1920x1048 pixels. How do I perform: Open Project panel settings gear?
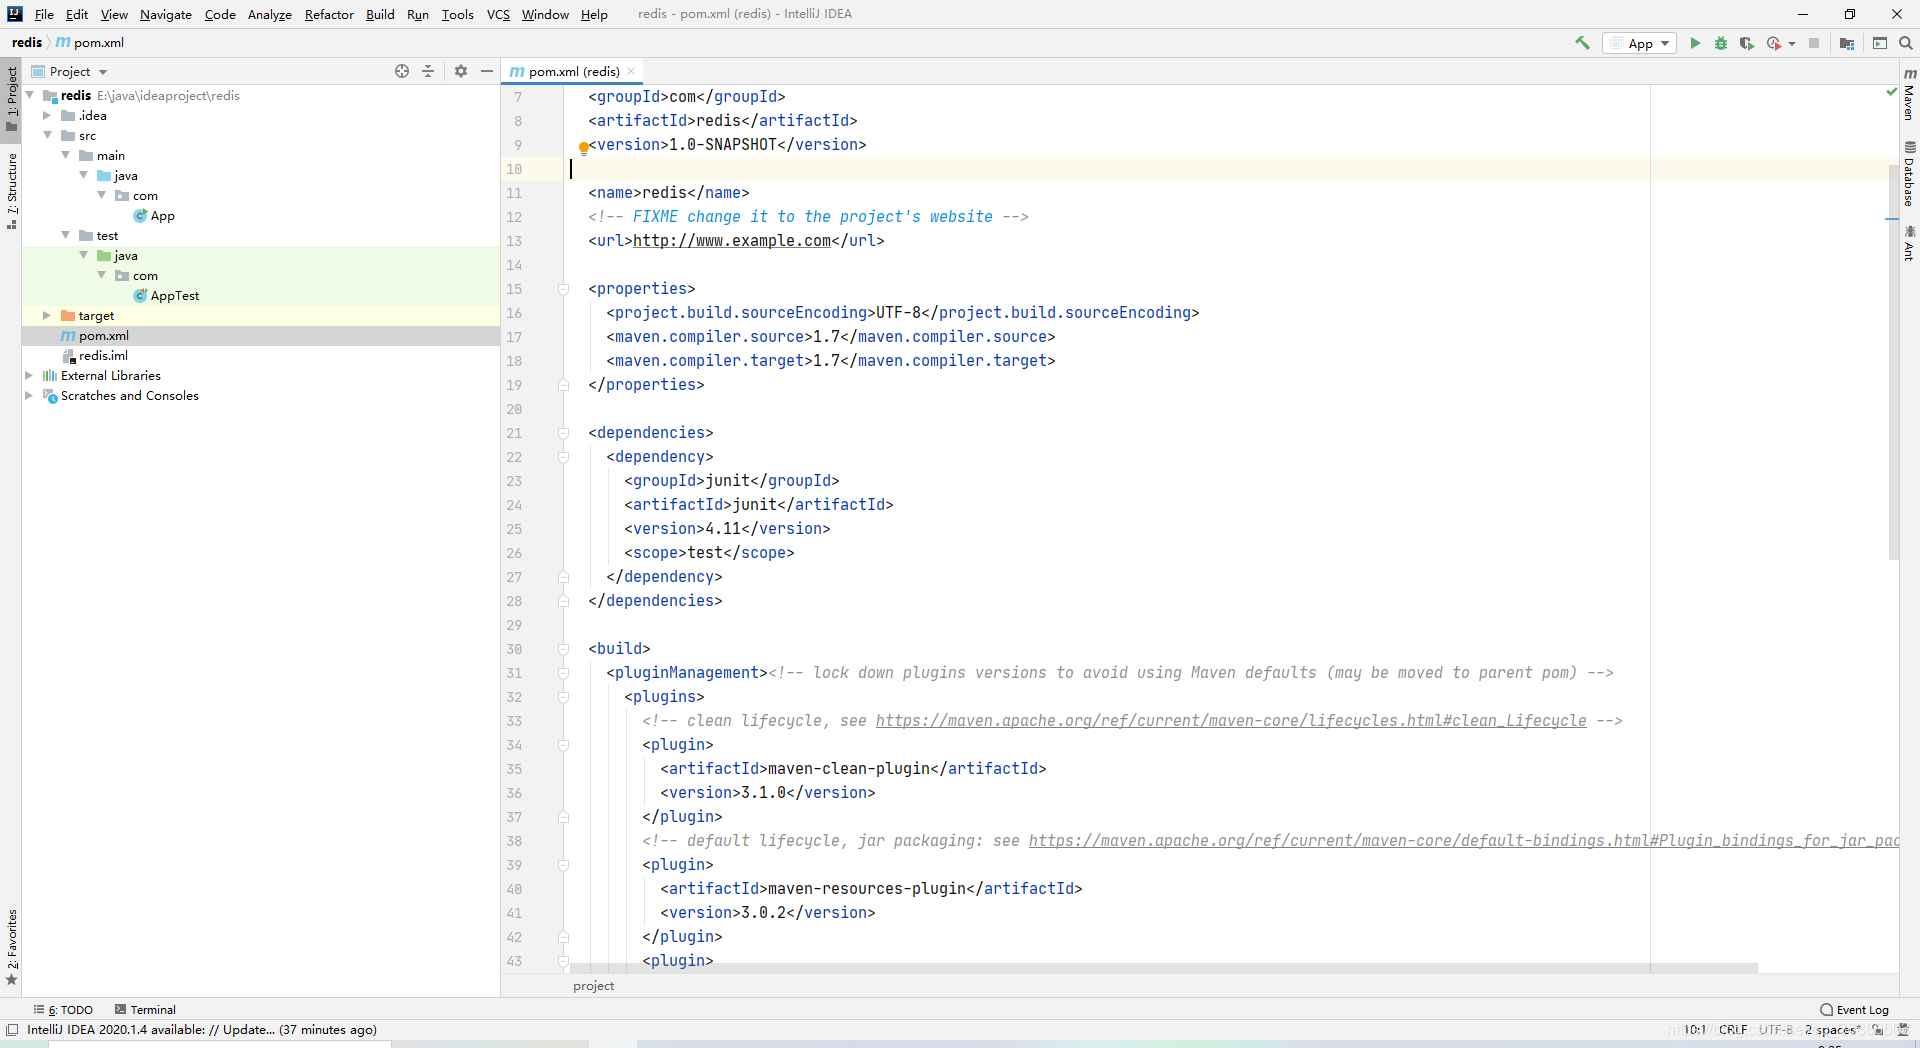click(x=461, y=71)
